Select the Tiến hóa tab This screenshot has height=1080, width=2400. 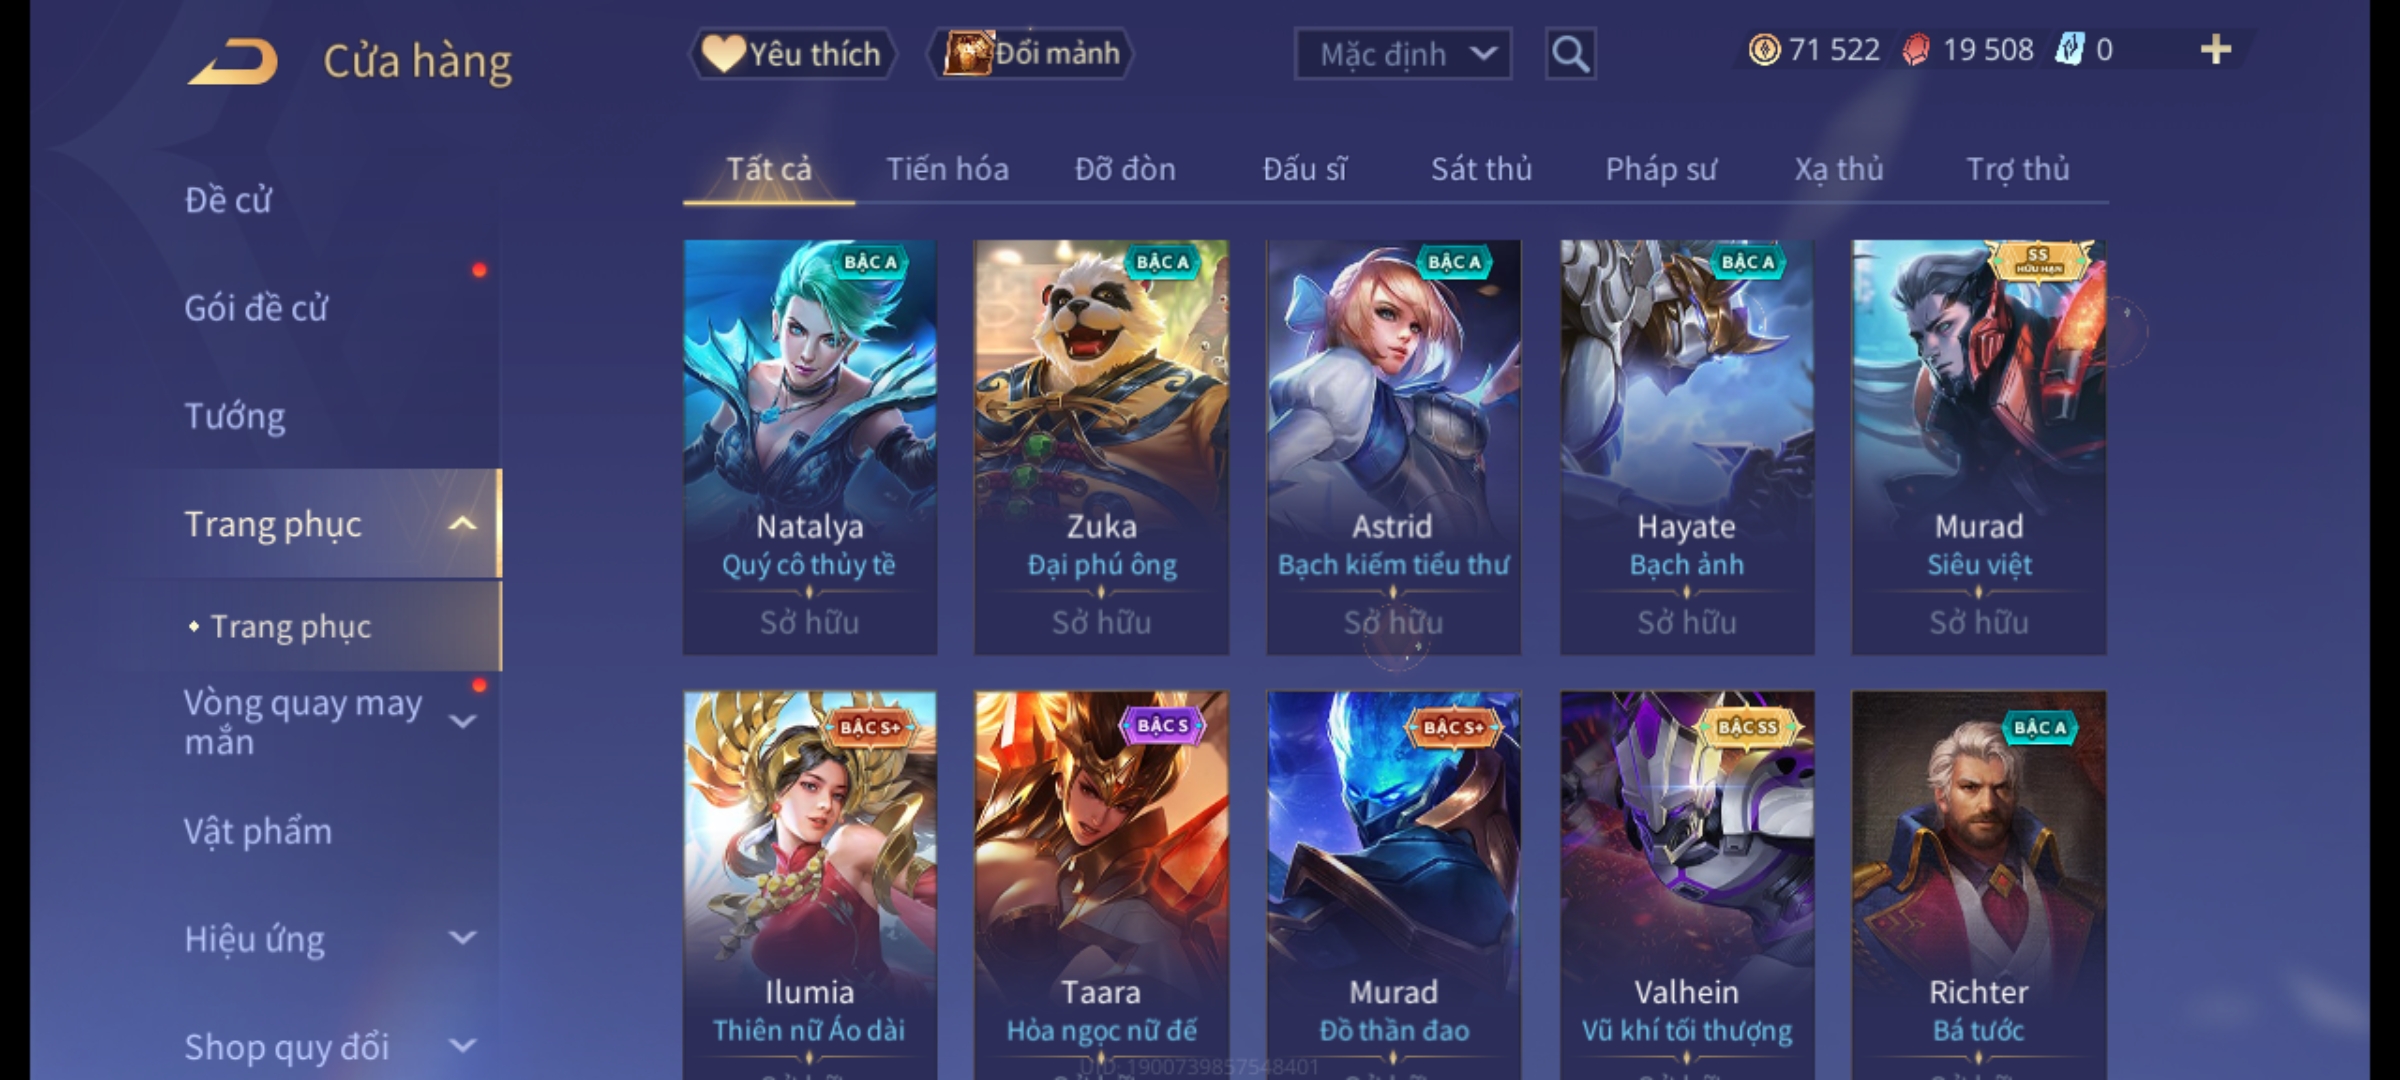tap(947, 169)
